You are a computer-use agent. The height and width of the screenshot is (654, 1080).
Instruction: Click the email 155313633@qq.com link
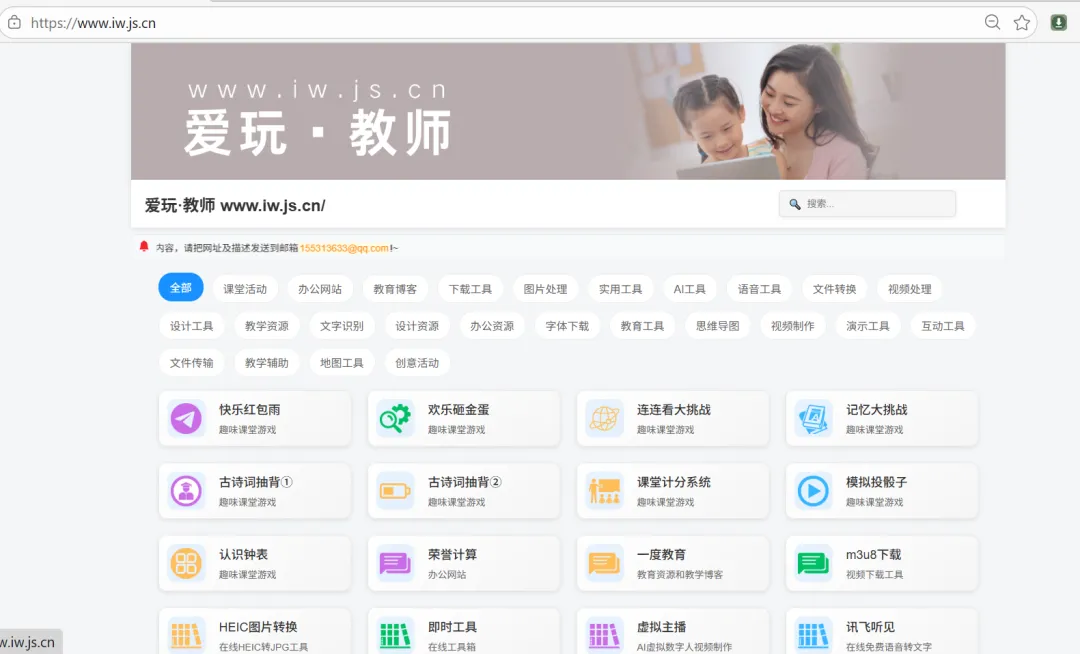point(344,248)
